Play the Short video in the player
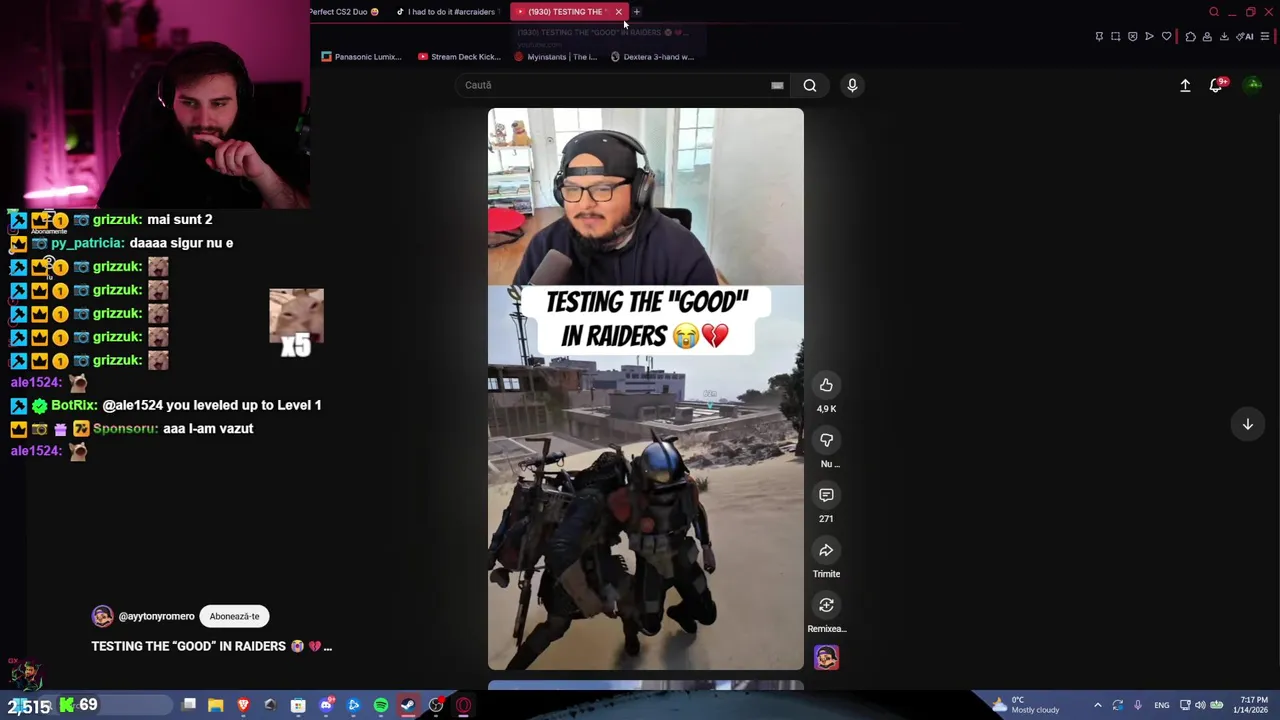 [x=645, y=389]
